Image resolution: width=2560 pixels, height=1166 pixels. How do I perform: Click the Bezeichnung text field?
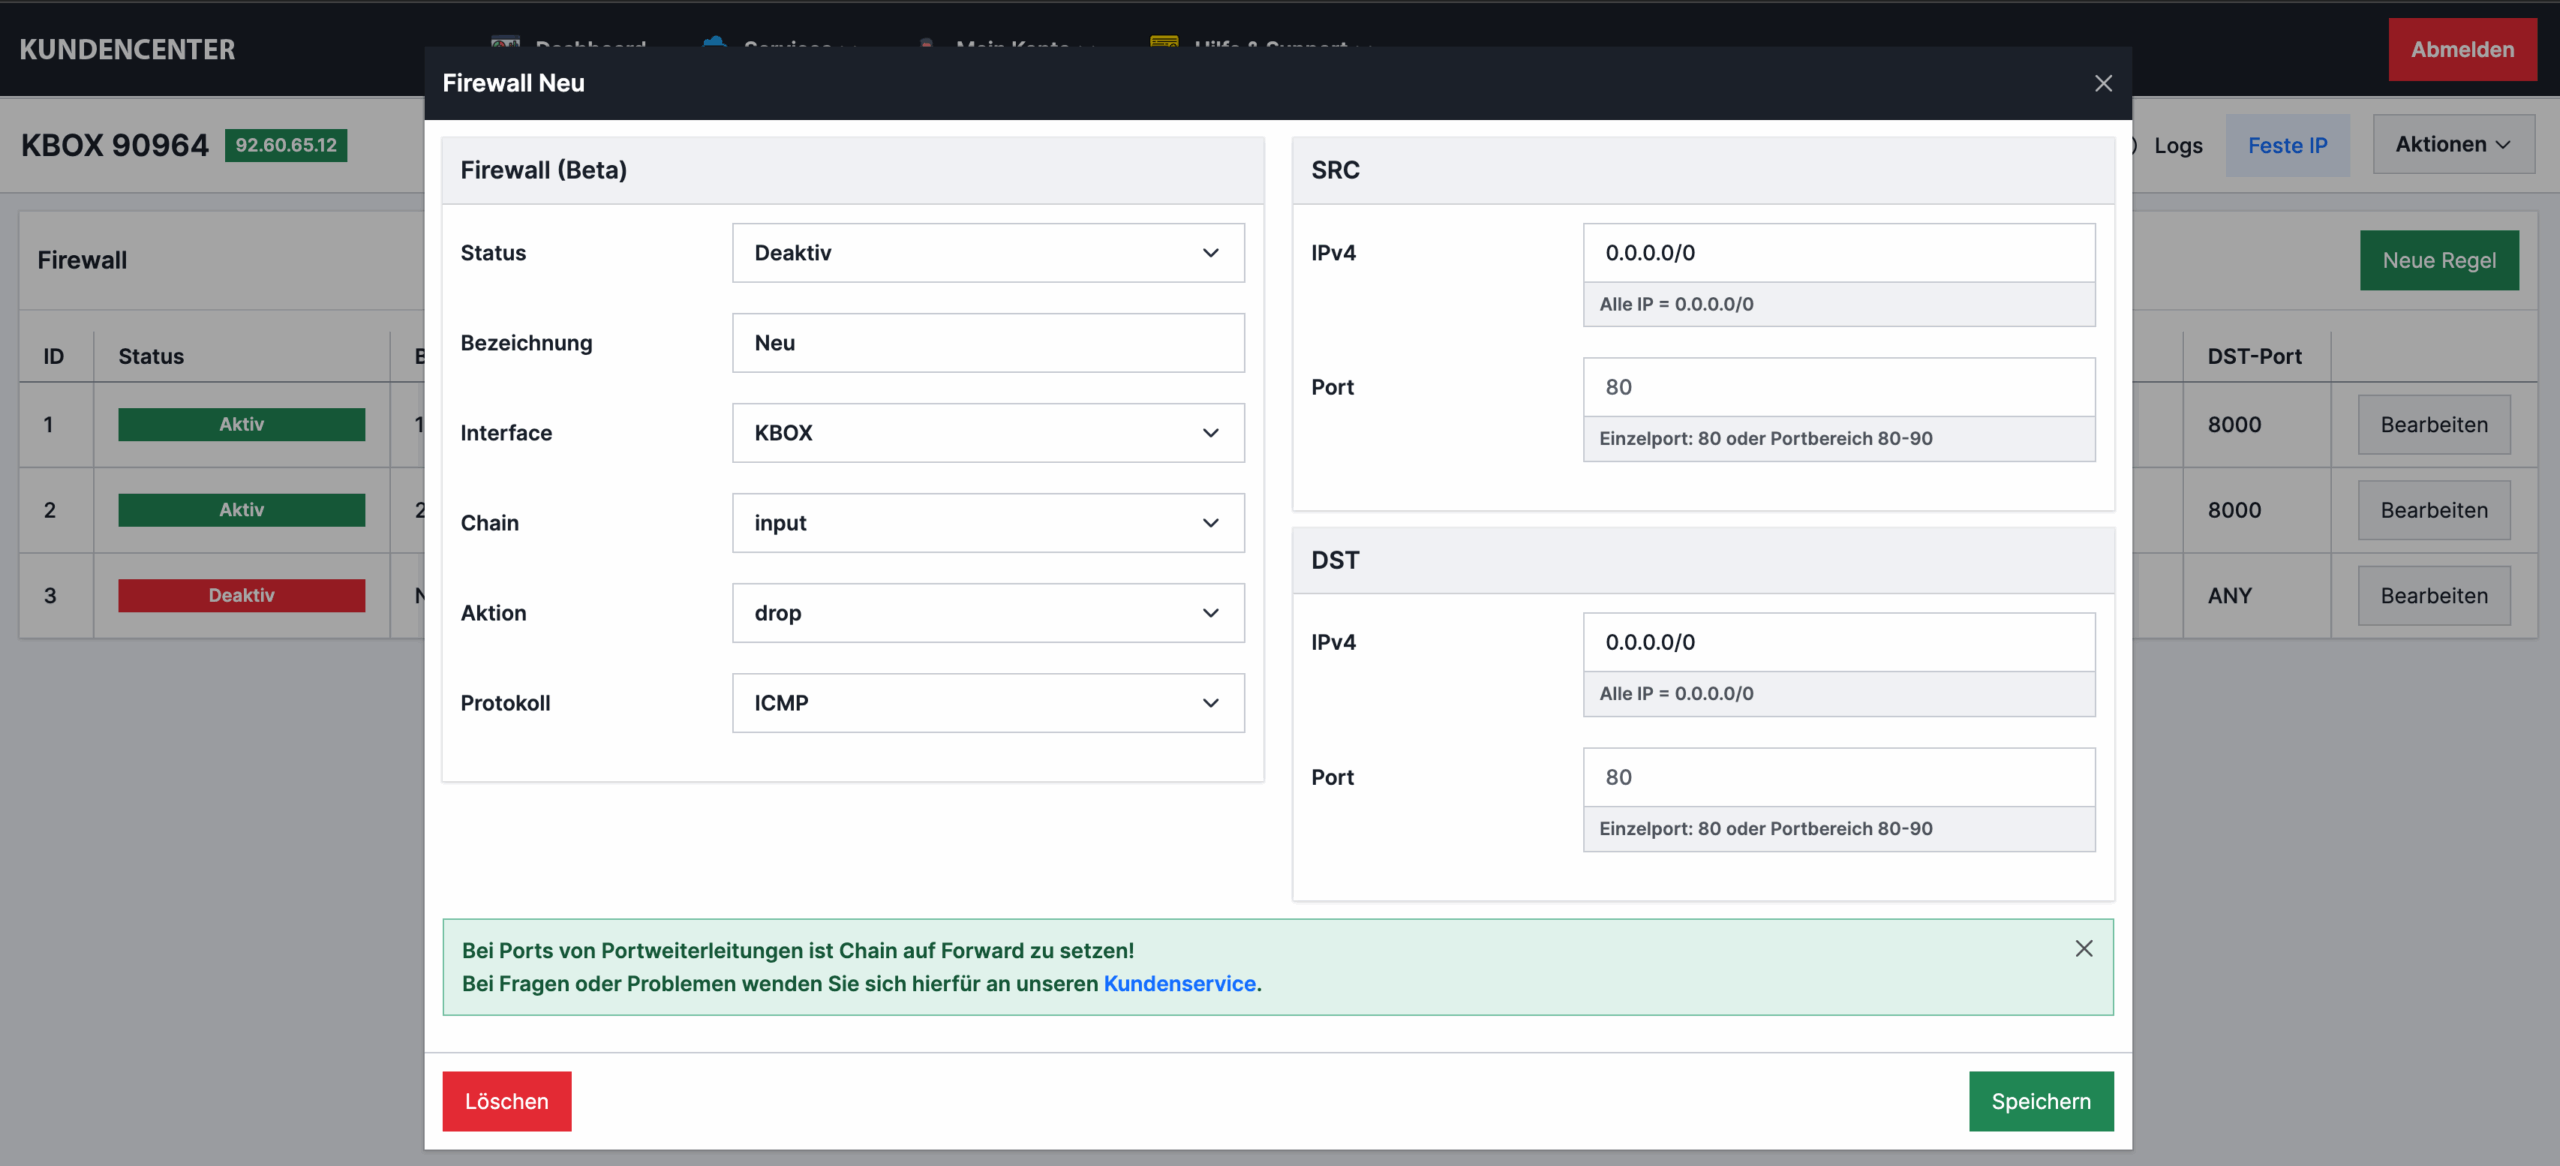[987, 343]
